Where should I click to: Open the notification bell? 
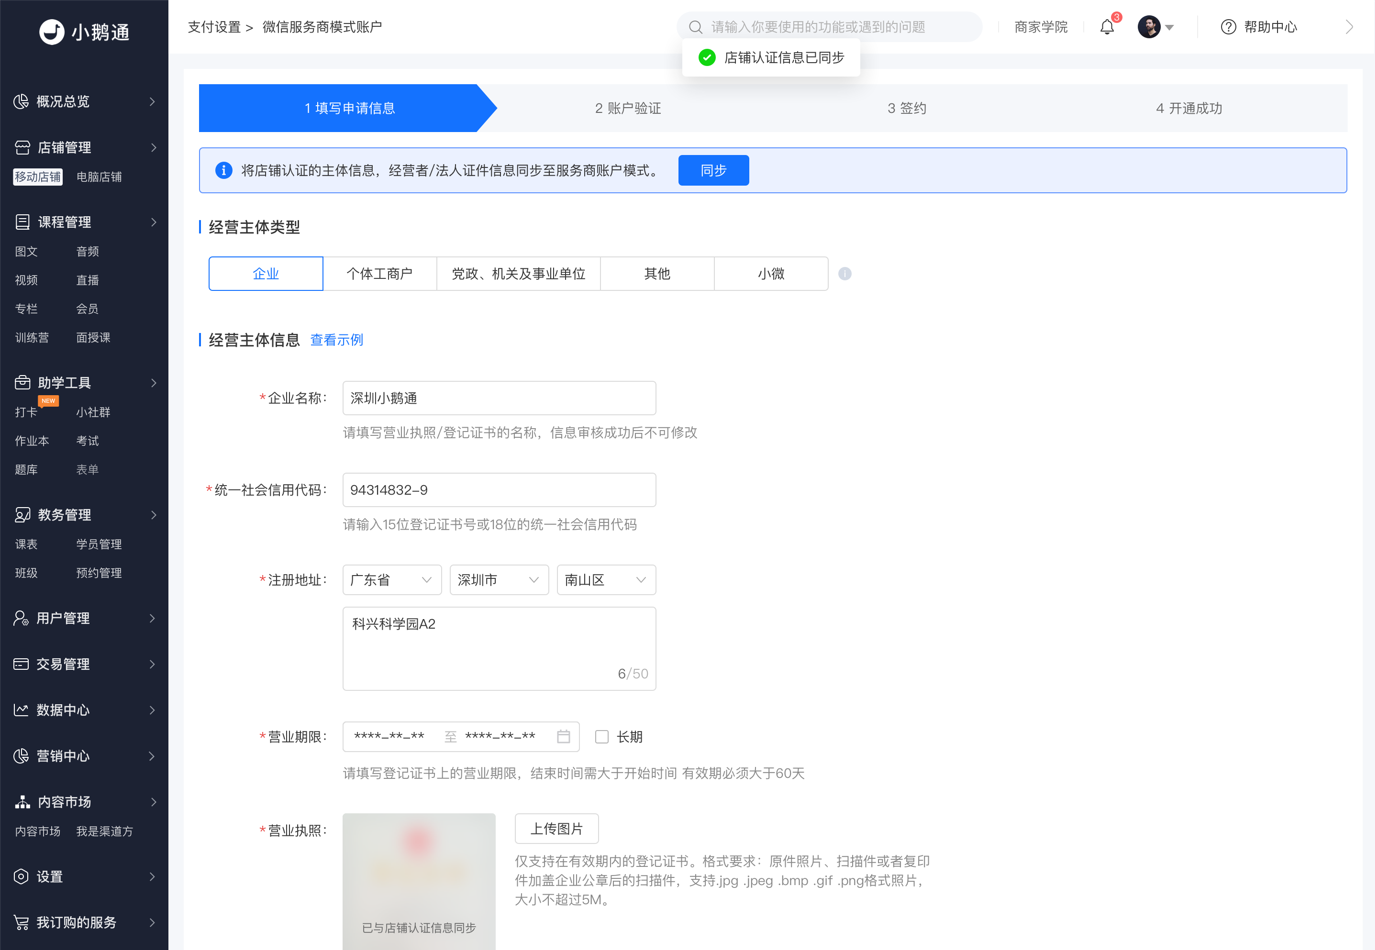click(x=1107, y=27)
